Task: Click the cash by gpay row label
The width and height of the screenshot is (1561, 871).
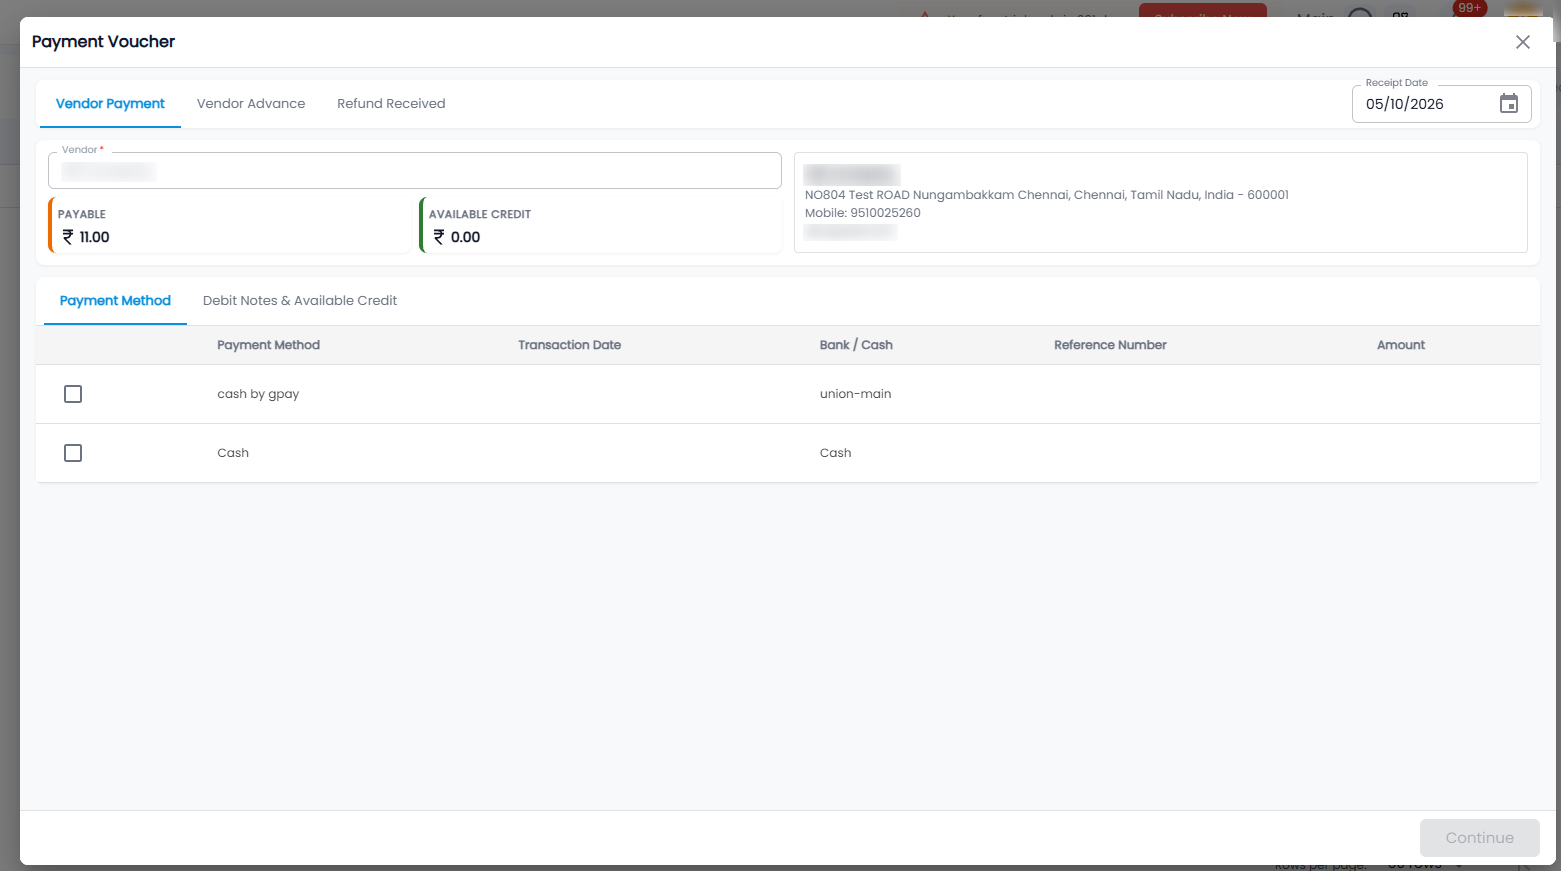Action: [x=258, y=394]
